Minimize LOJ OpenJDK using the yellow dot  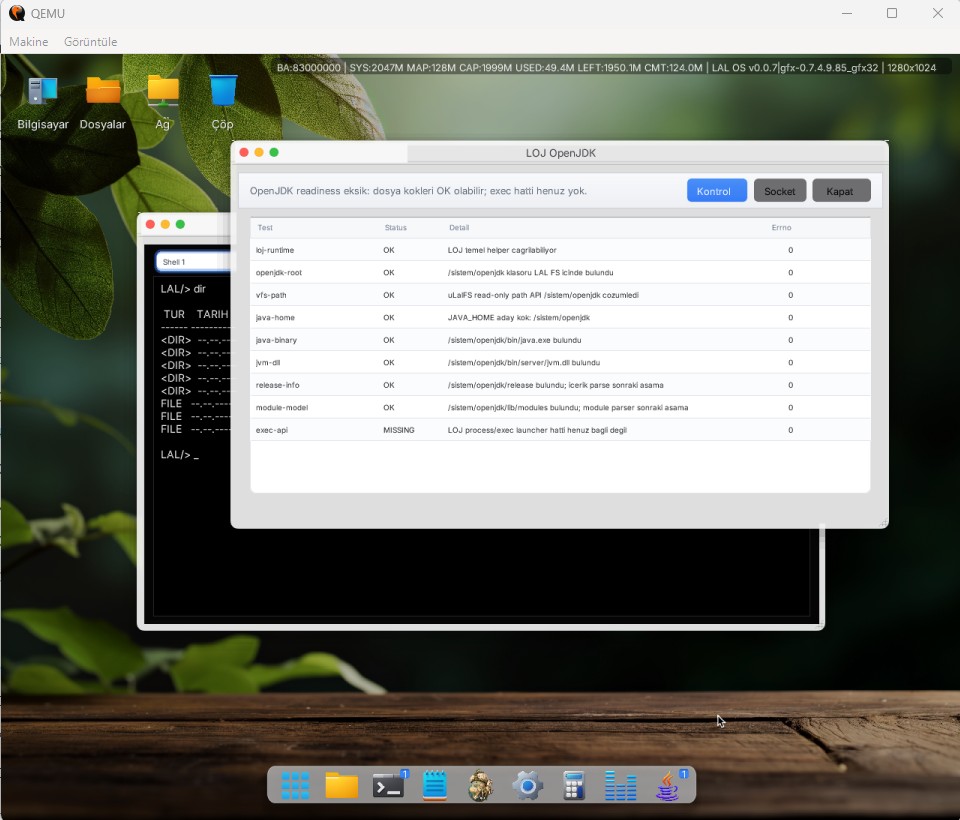[x=259, y=152]
